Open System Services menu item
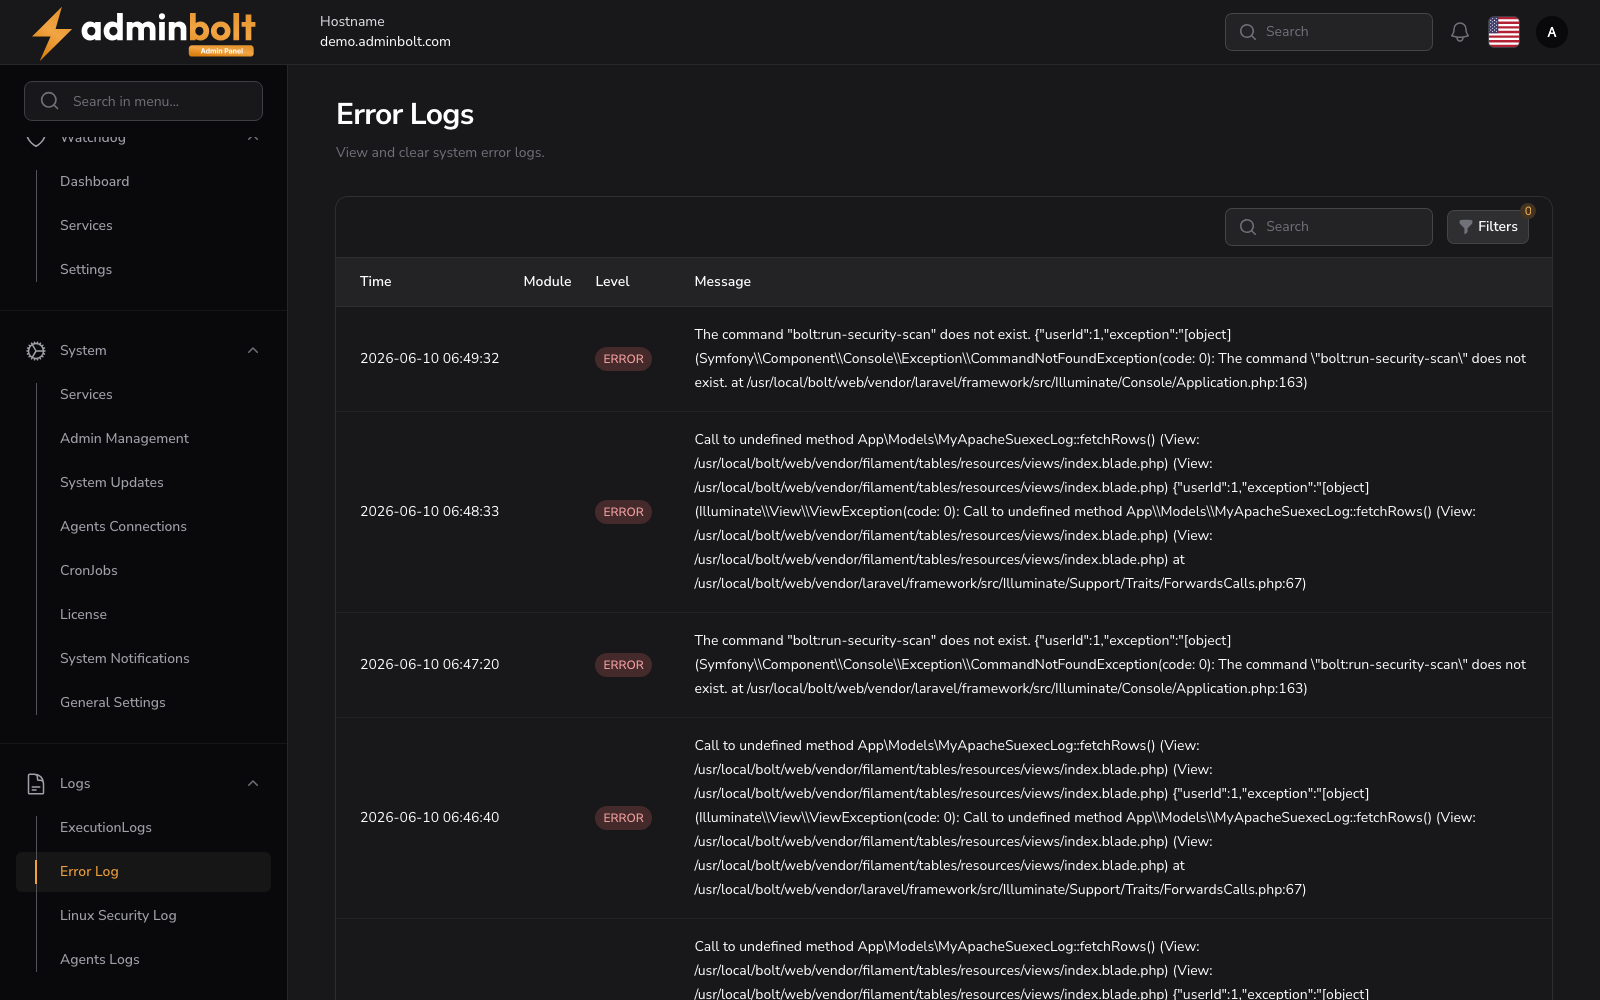Screen dimensions: 1600x1000 click(x=86, y=395)
